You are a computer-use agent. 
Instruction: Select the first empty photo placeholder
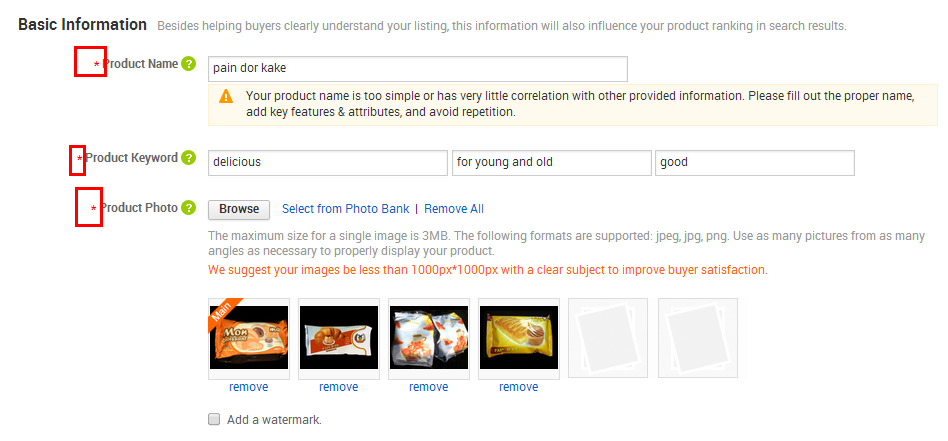(x=608, y=338)
